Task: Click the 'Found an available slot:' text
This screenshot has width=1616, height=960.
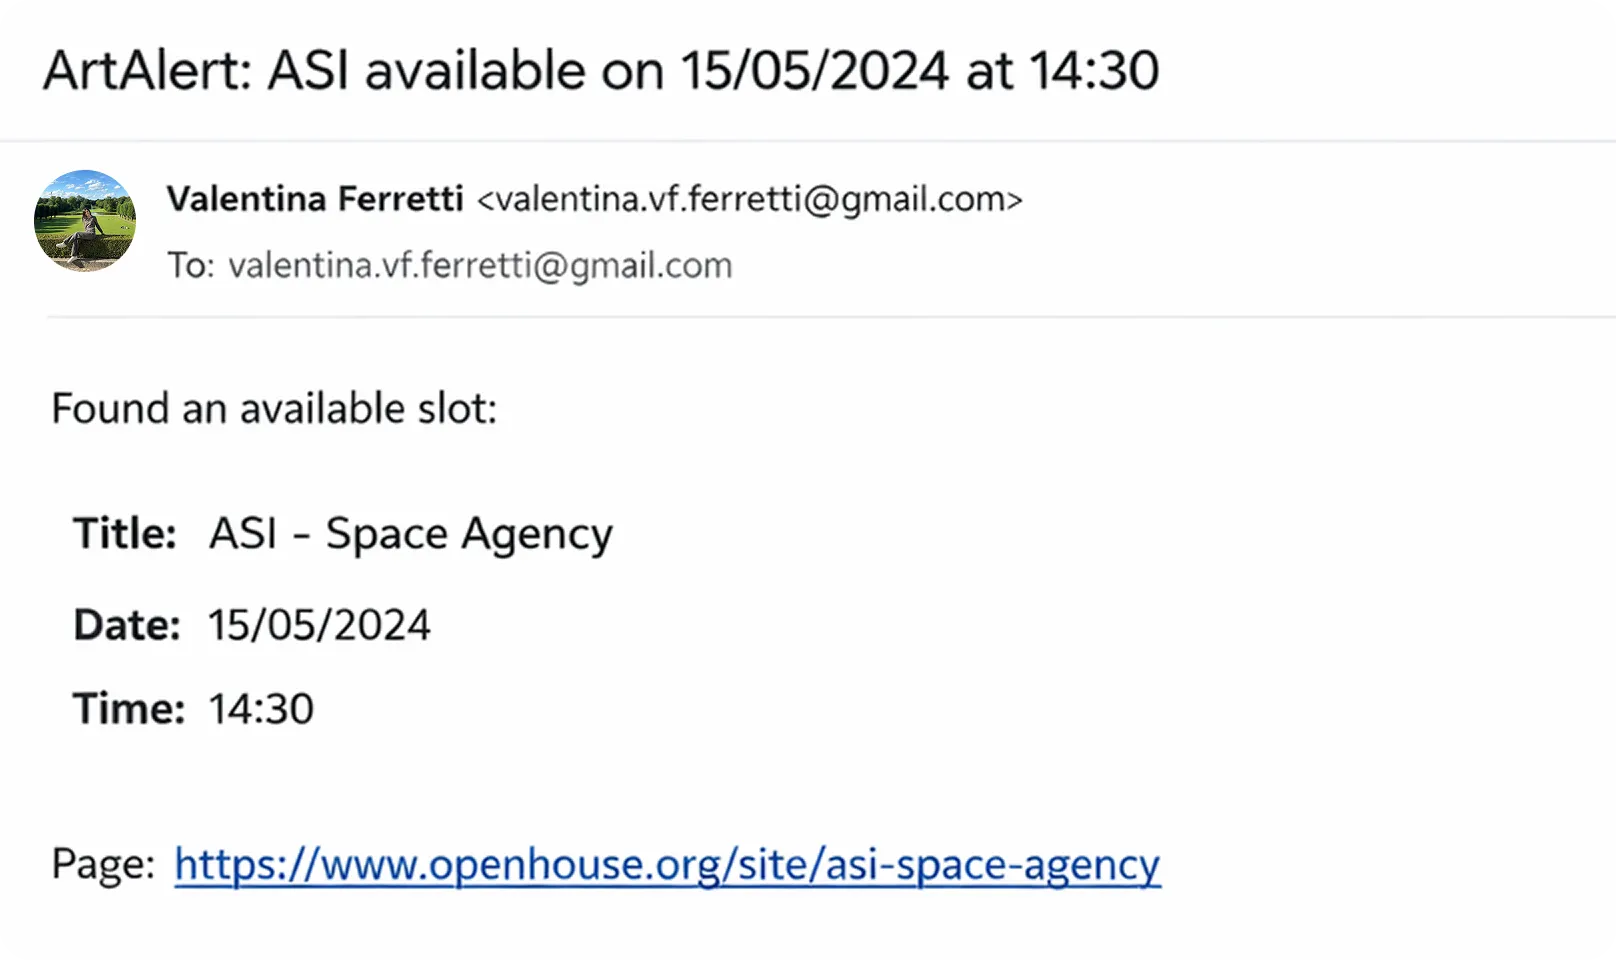Action: [274, 409]
